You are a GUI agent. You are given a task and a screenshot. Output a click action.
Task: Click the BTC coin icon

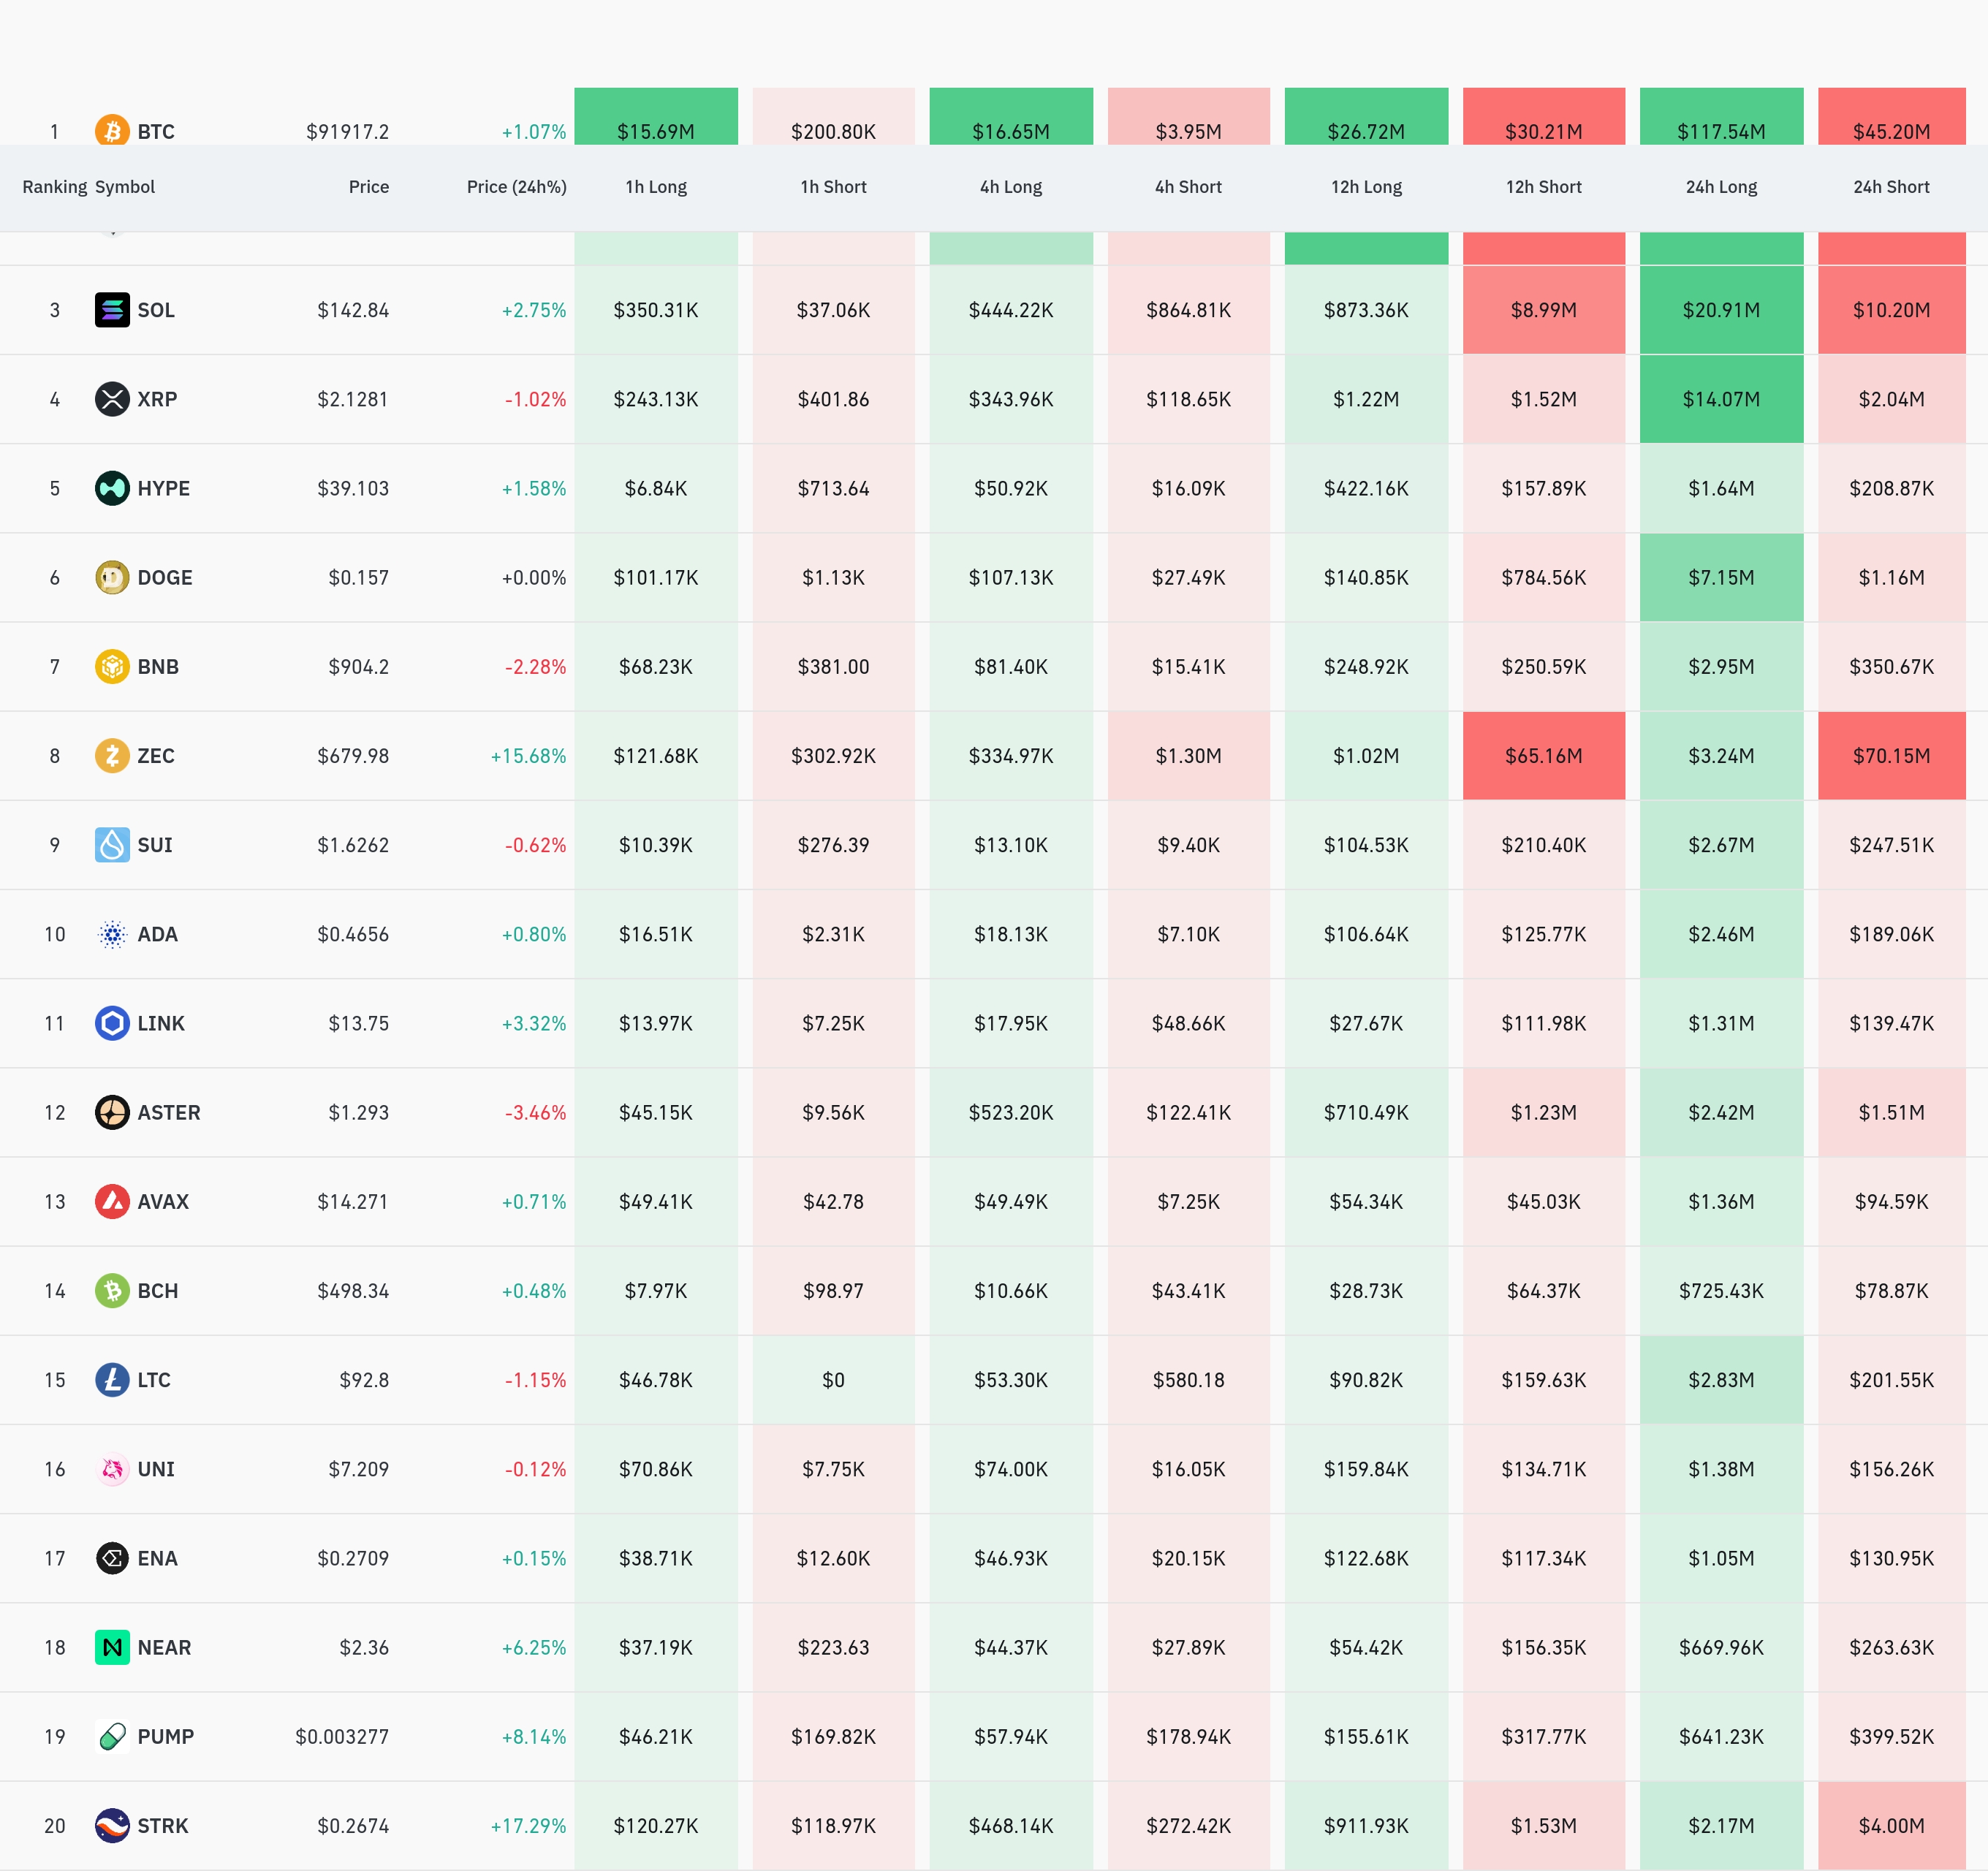[x=112, y=131]
